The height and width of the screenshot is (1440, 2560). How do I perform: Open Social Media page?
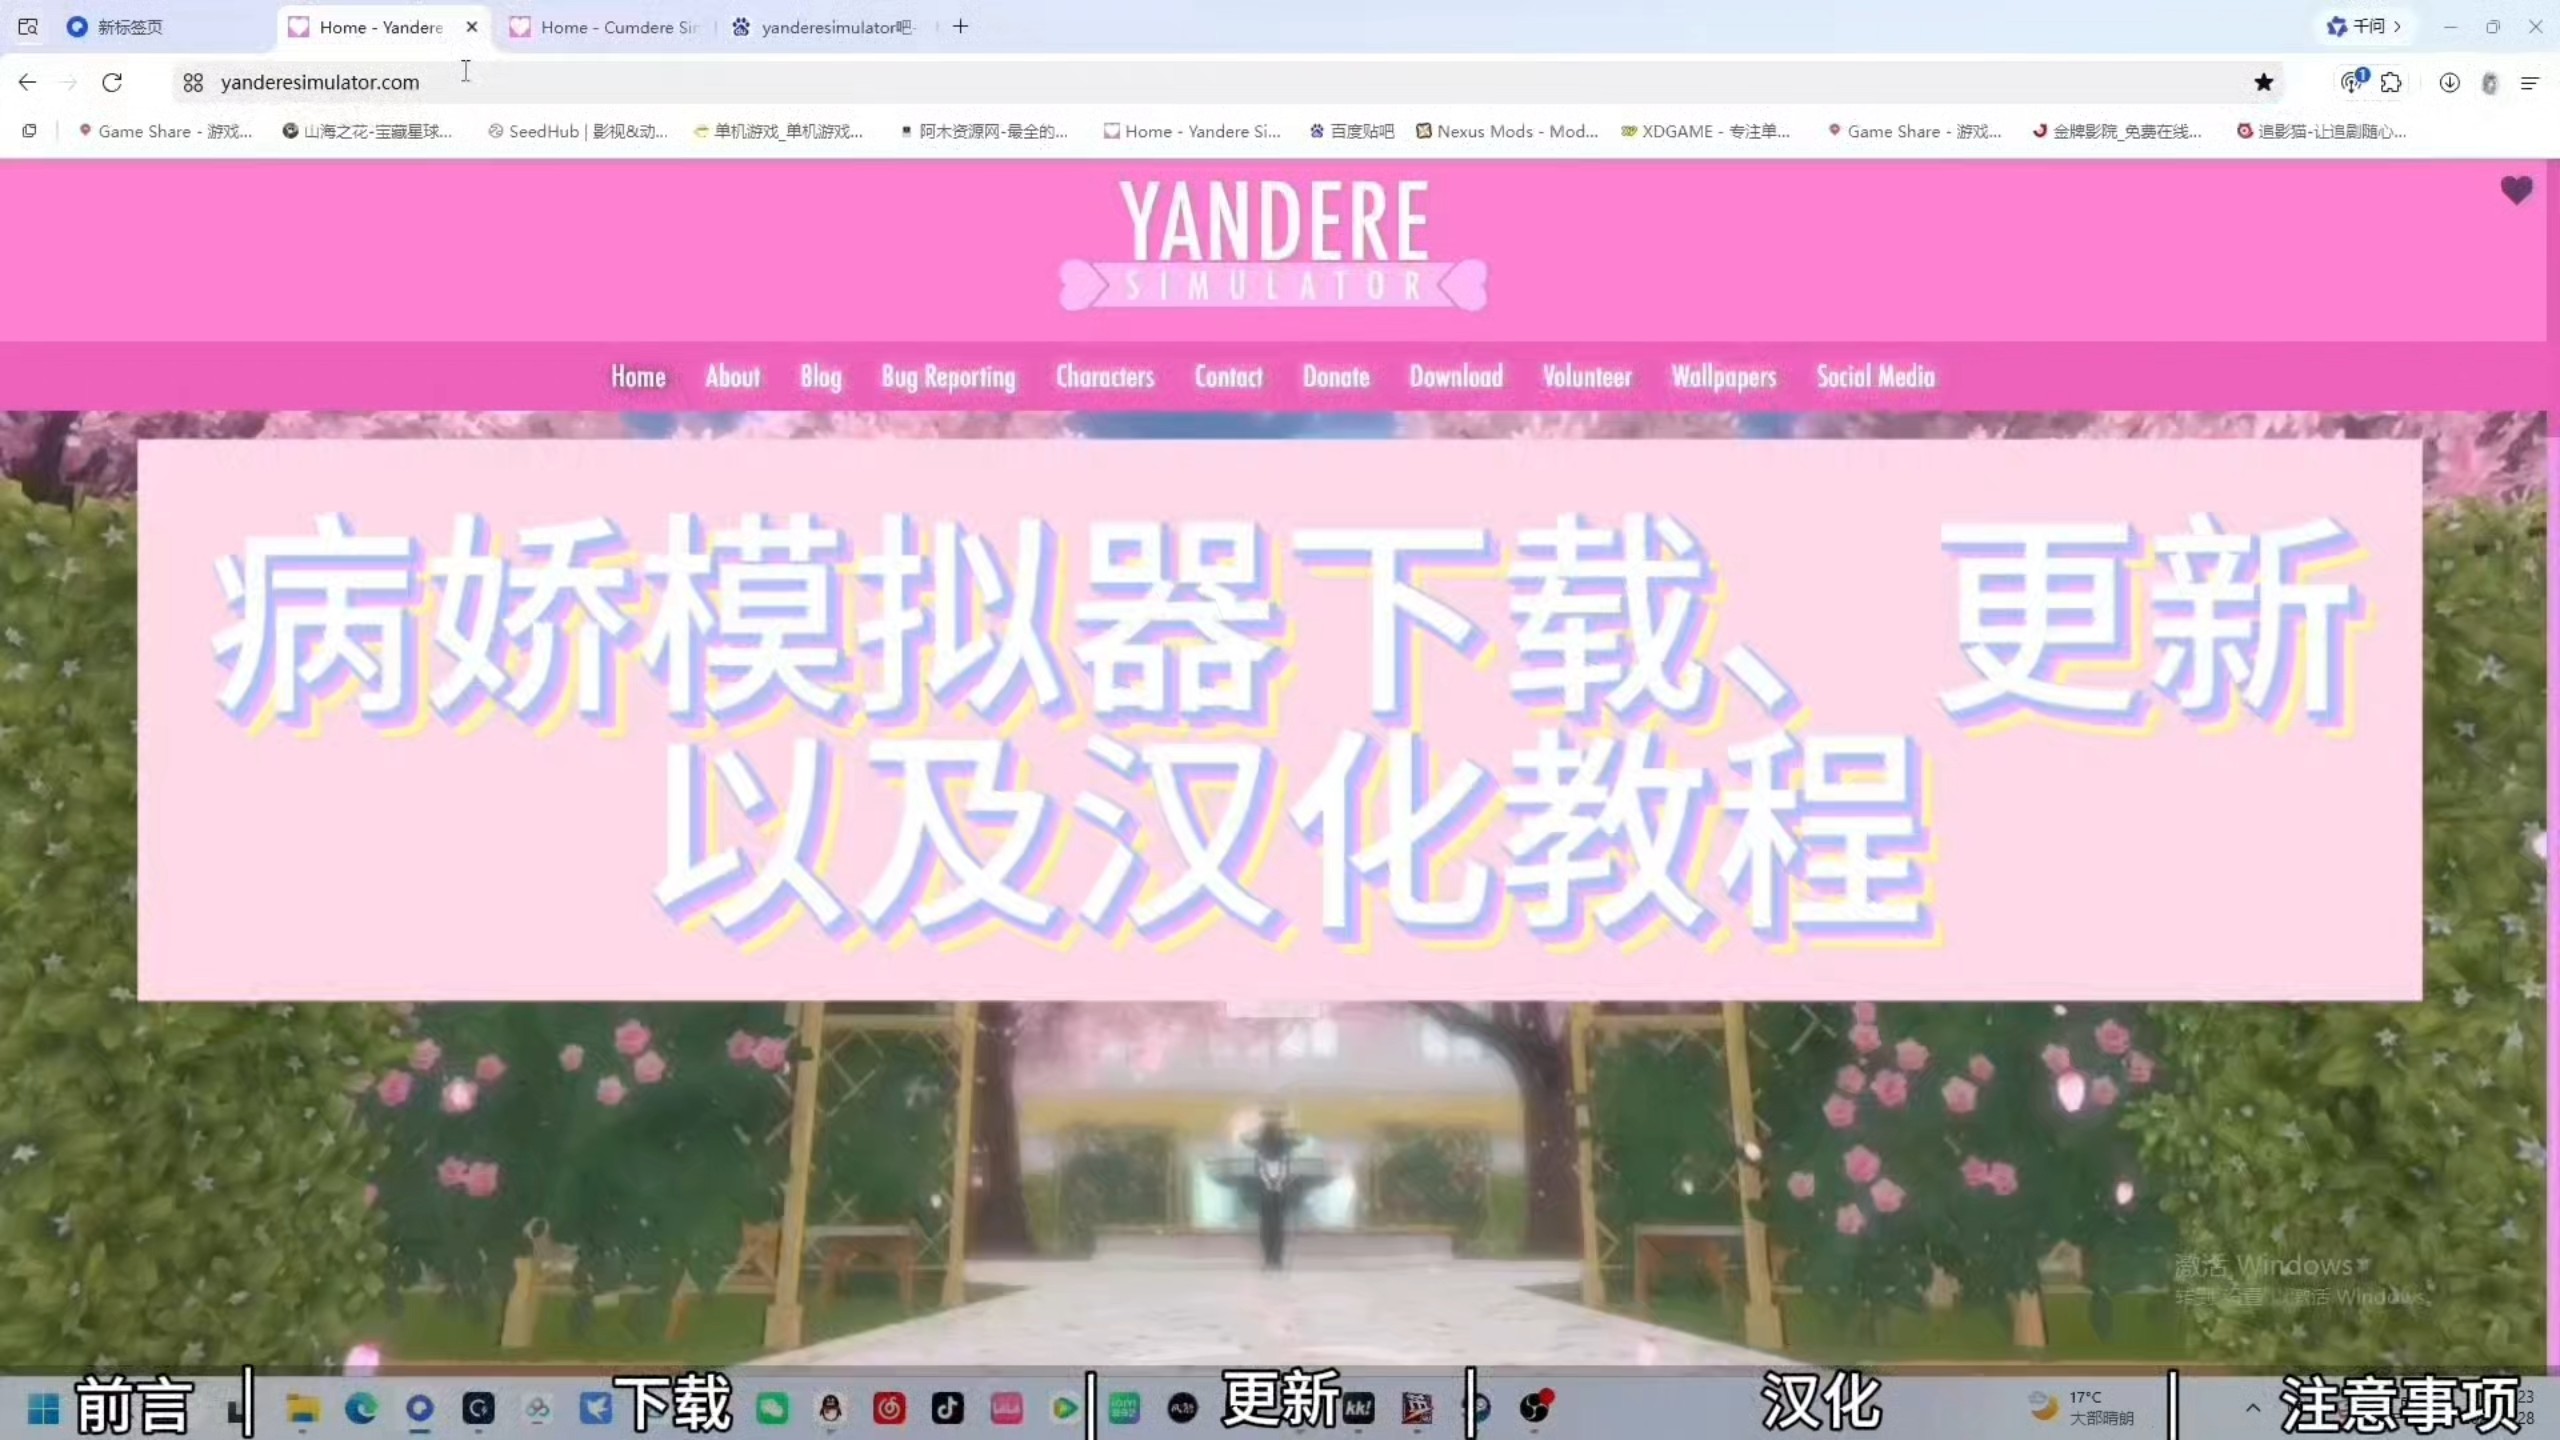1876,377
